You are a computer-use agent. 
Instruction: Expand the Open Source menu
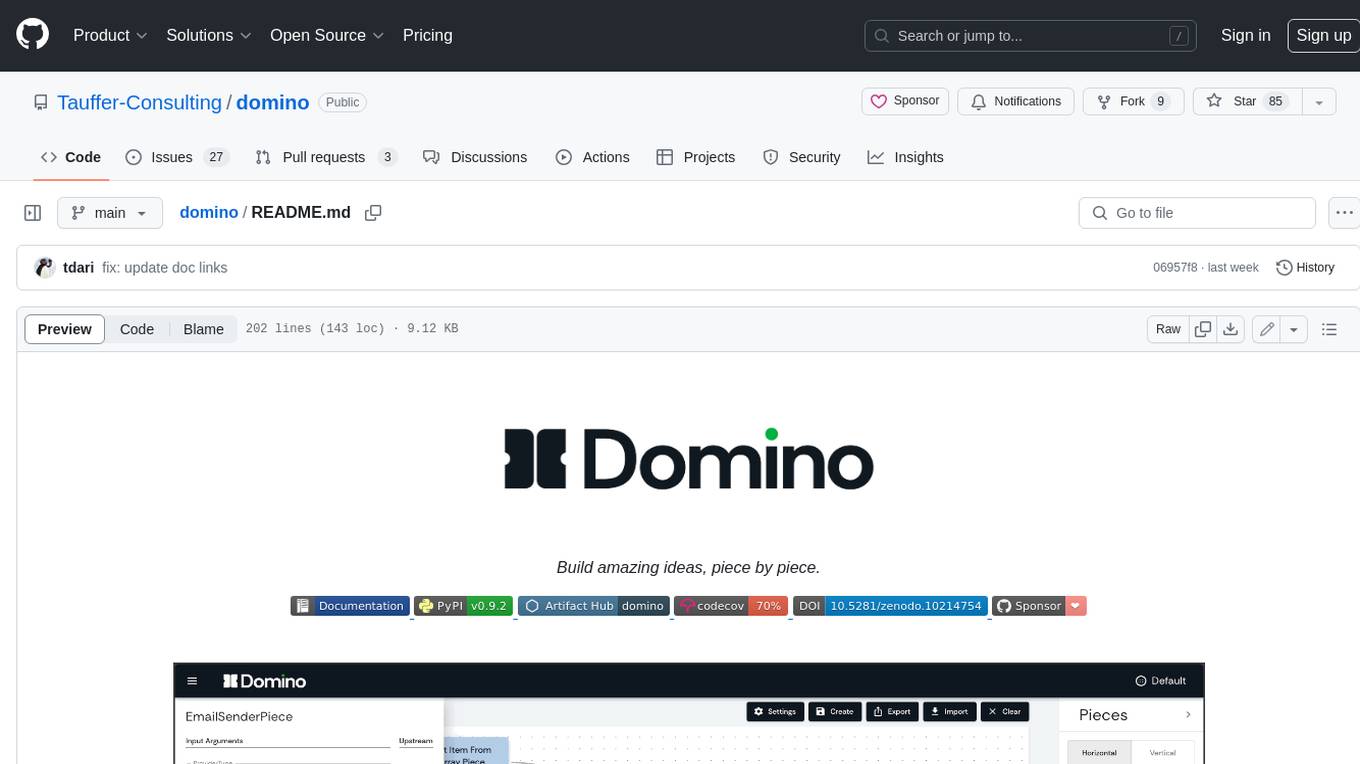tap(327, 35)
